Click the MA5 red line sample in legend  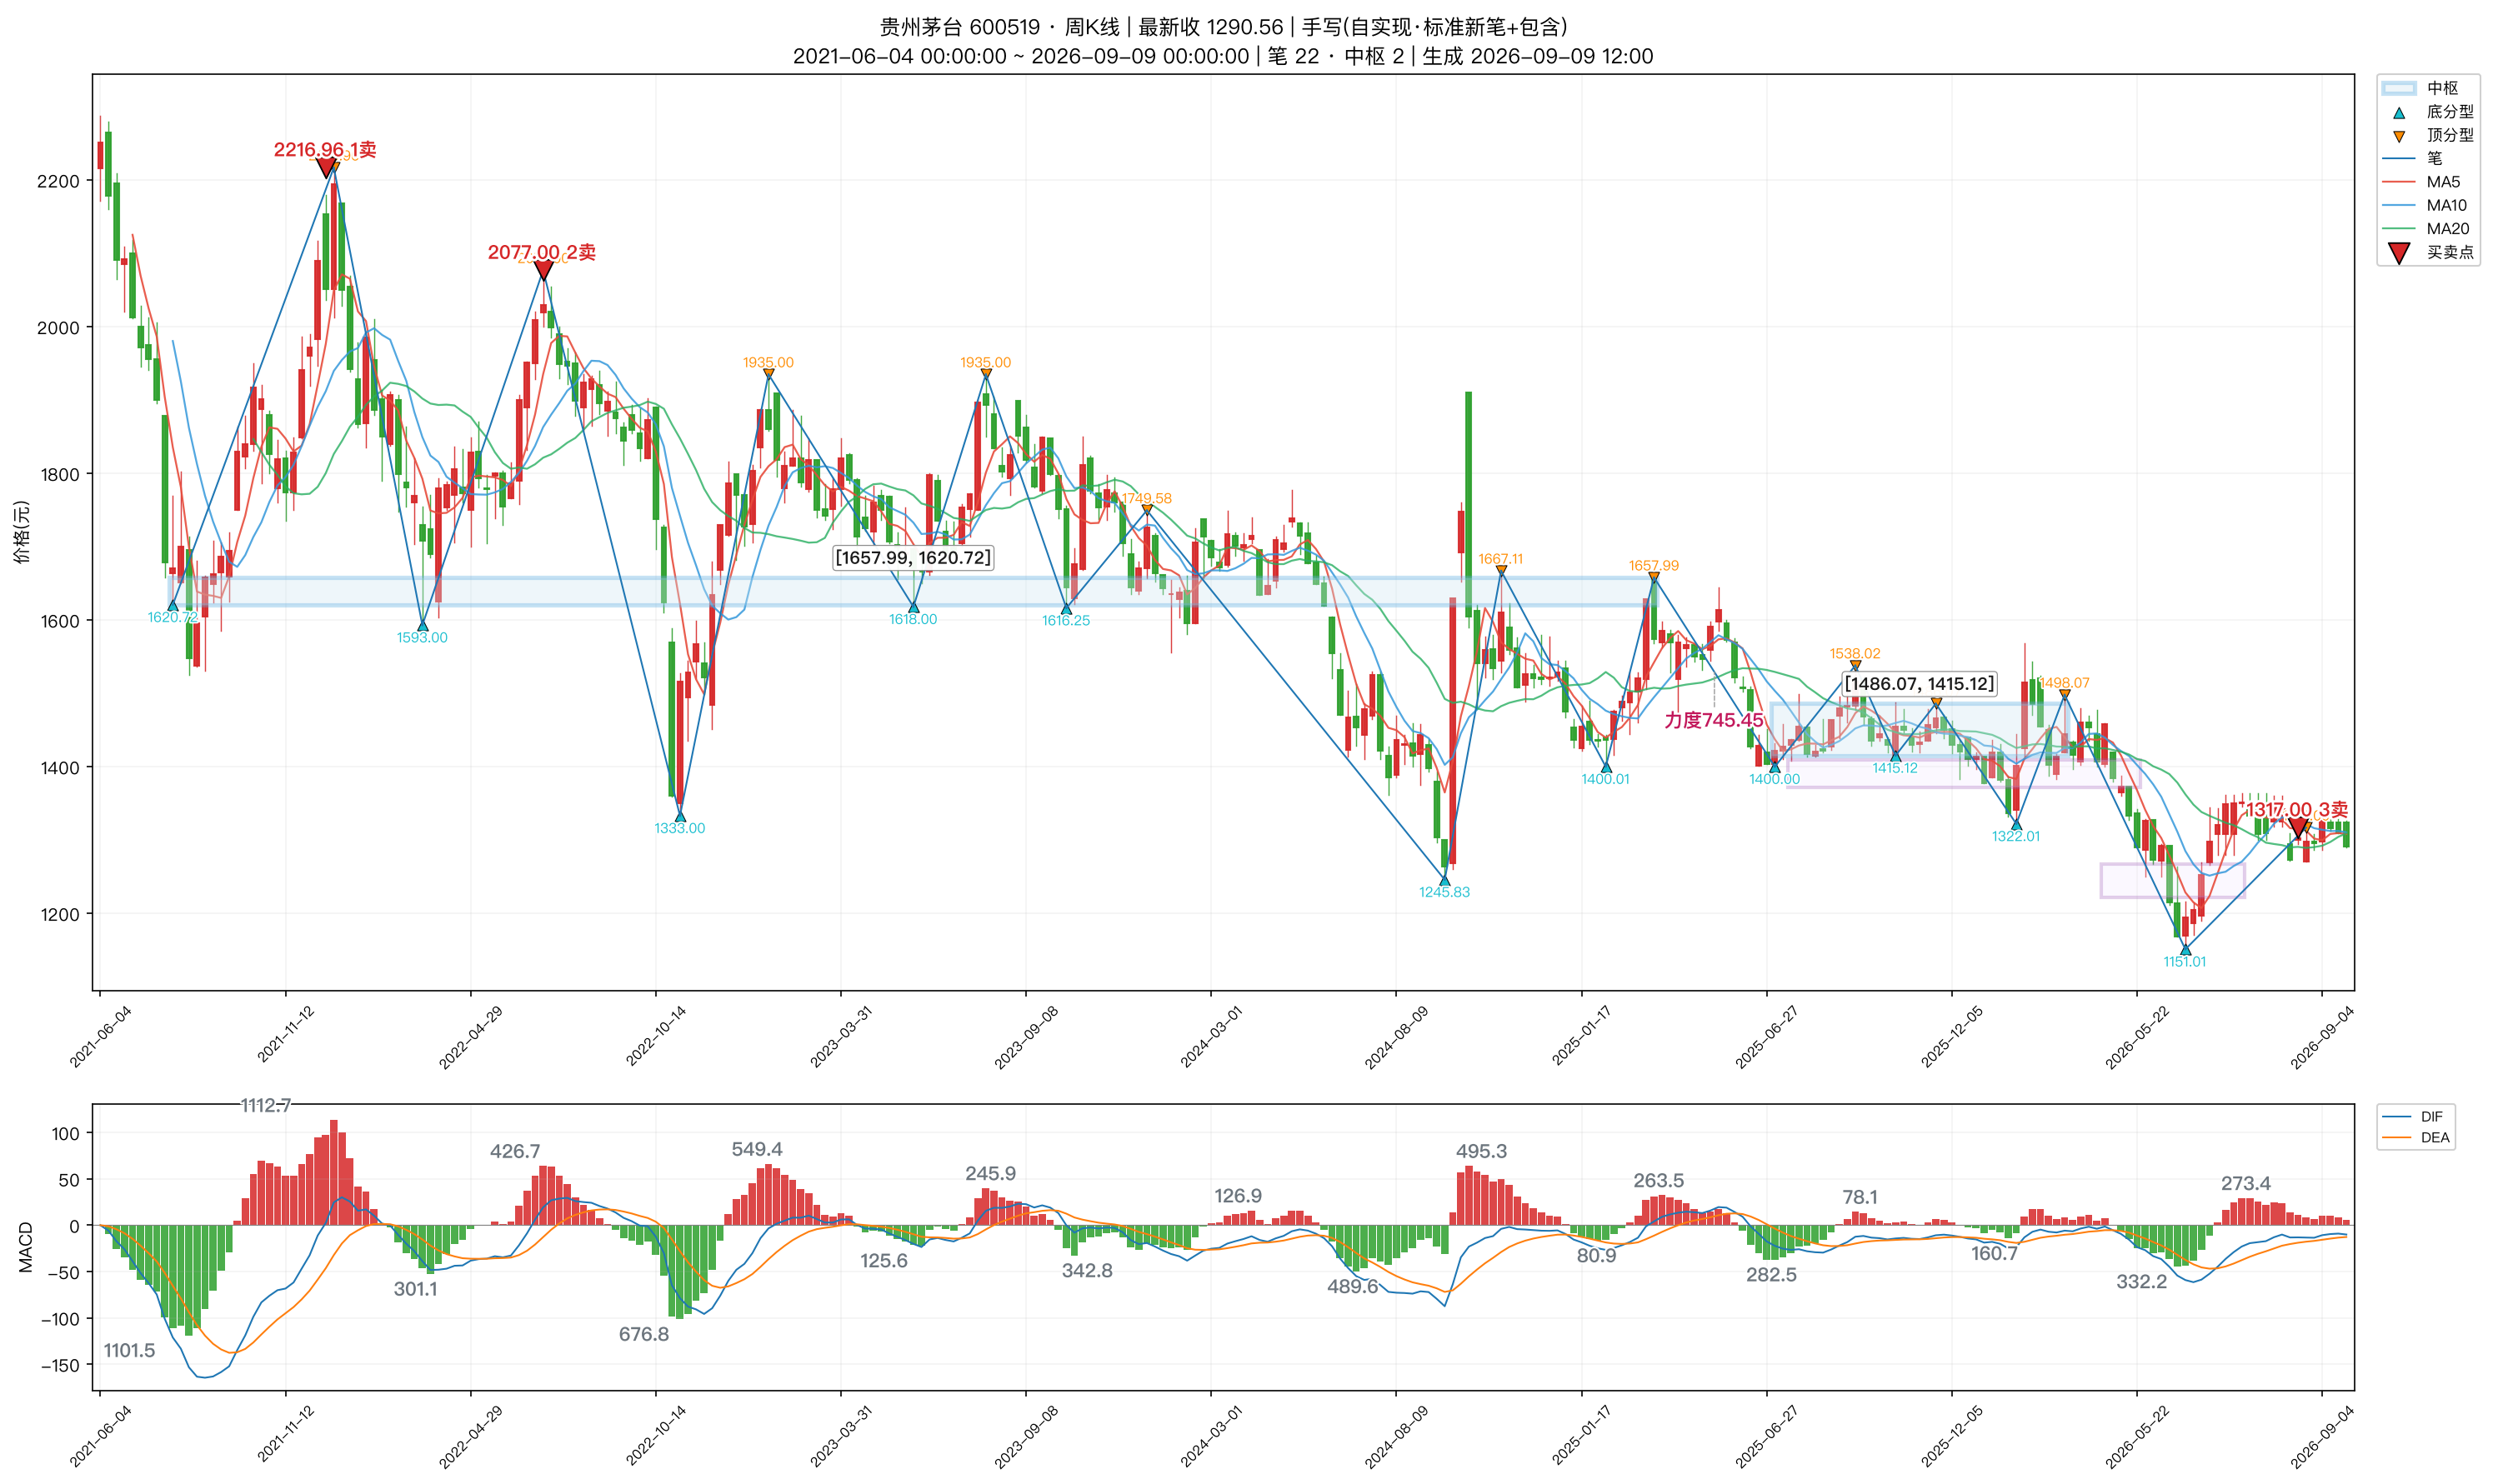2399,182
